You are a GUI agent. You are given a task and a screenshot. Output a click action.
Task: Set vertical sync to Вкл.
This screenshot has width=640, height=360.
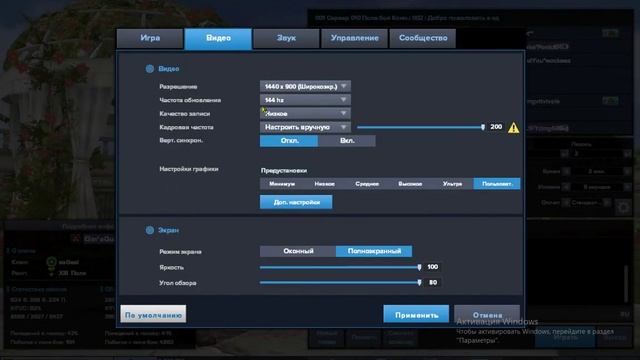pyautogui.click(x=347, y=141)
